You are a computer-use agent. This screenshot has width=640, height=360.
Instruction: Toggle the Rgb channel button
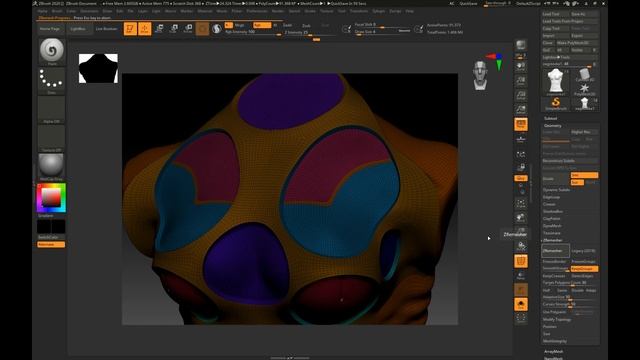pyautogui.click(x=262, y=25)
